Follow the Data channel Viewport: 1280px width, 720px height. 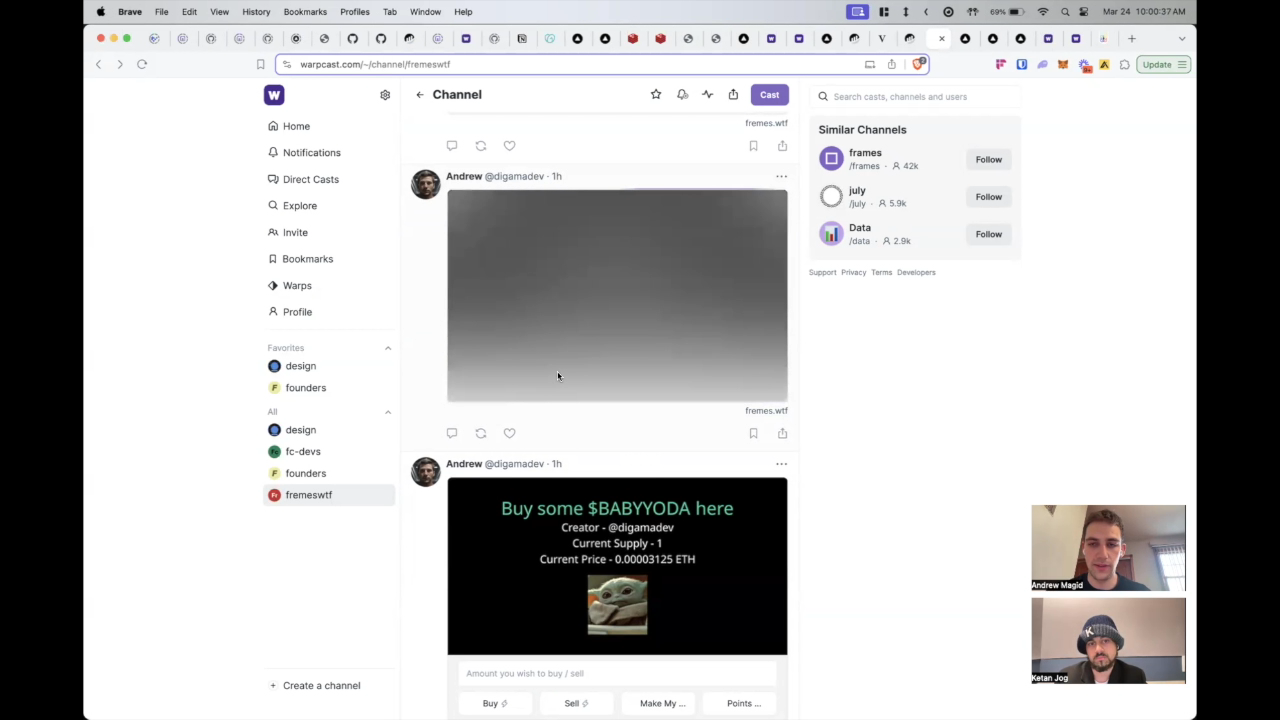pyautogui.click(x=988, y=234)
